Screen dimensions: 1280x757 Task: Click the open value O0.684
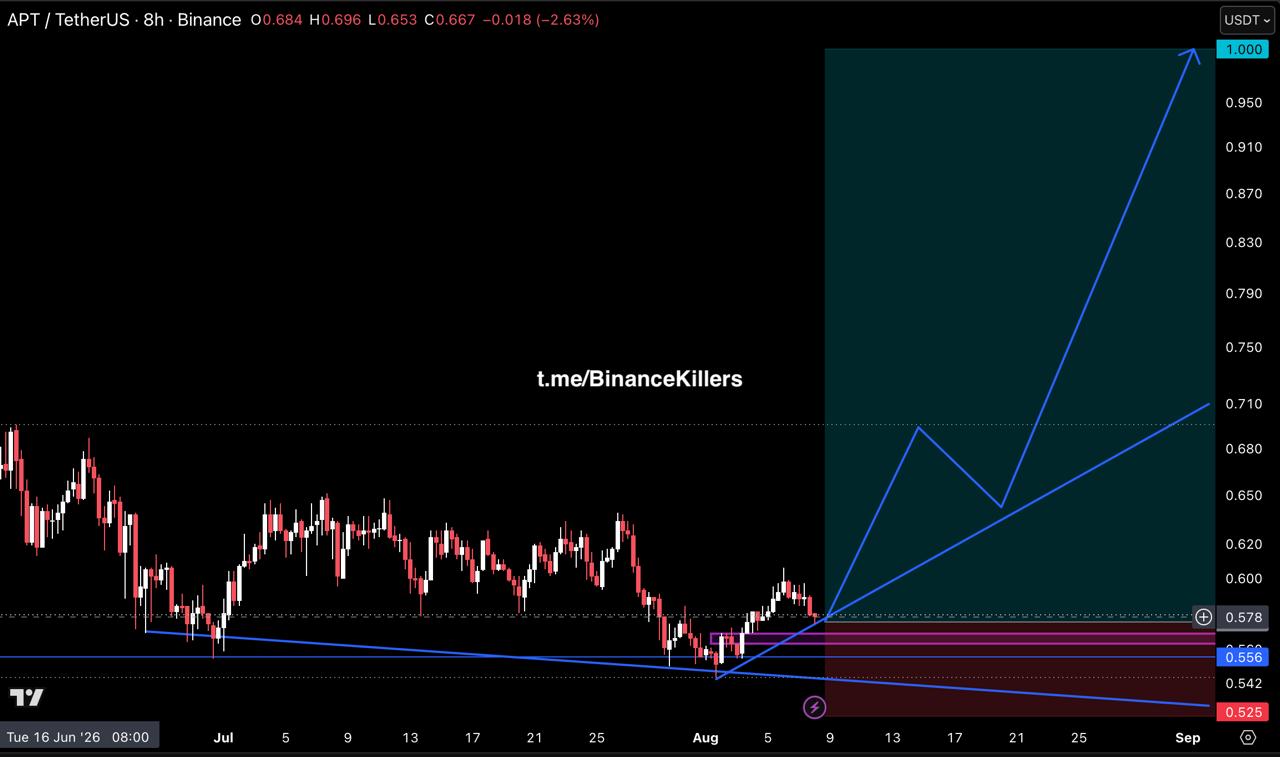(276, 20)
